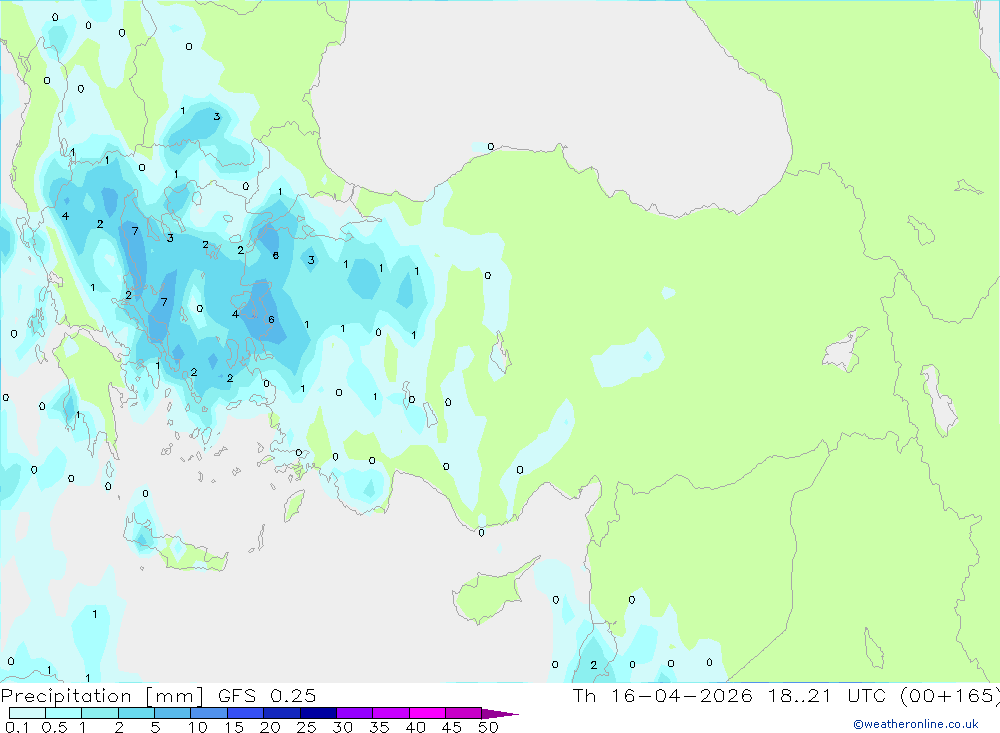Viewport: 1000px width, 733px height.
Task: Click the 0.5–1 mm legend color swatch
Action: [x=63, y=713]
